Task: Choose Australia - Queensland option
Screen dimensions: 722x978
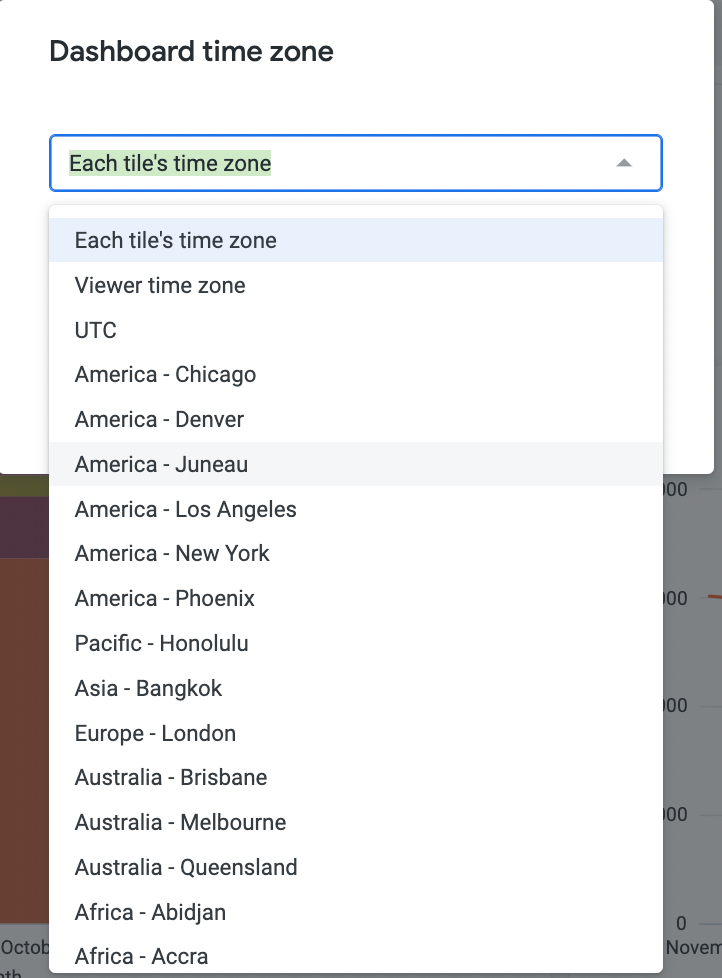Action: tap(185, 867)
